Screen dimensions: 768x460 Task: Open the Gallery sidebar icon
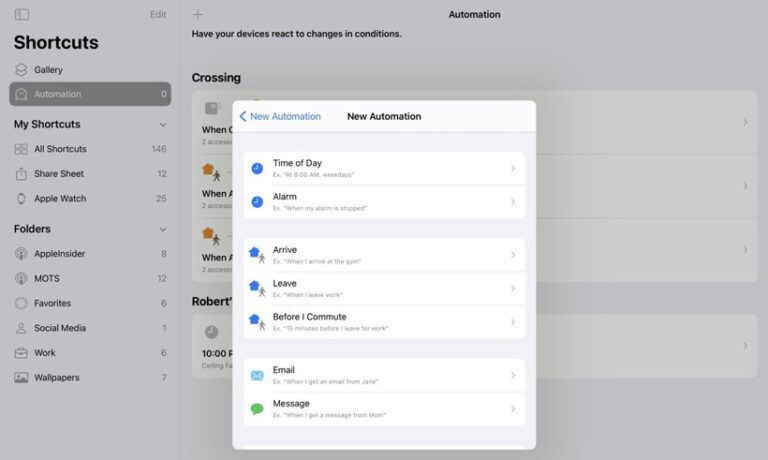tap(21, 70)
